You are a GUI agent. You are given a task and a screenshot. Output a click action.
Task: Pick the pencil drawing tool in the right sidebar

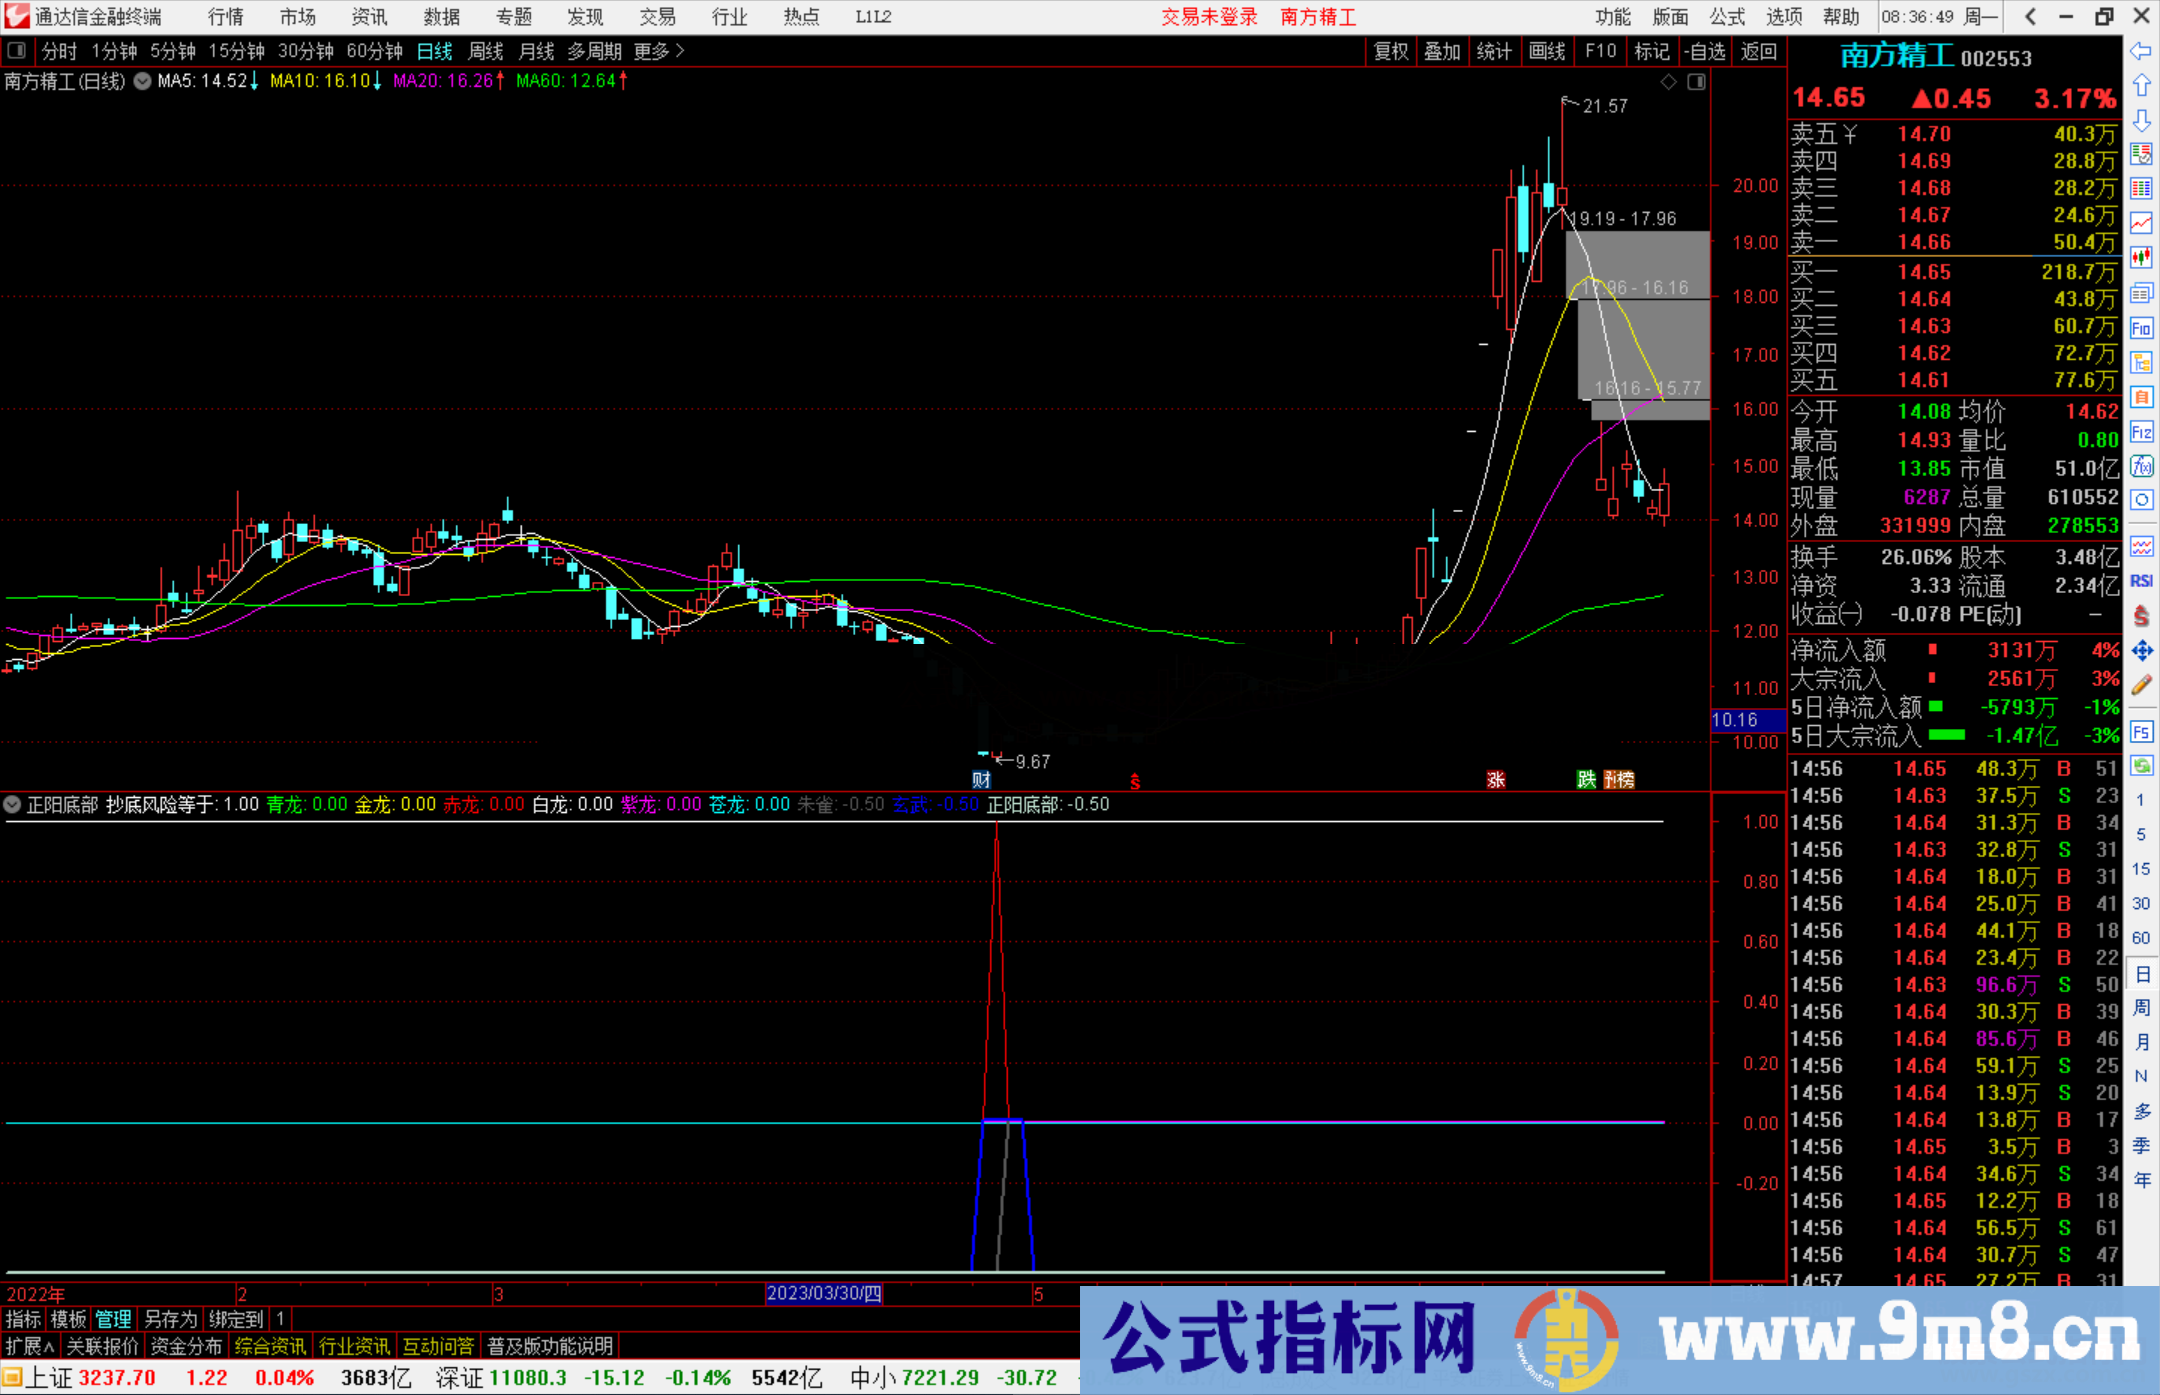[x=2141, y=681]
